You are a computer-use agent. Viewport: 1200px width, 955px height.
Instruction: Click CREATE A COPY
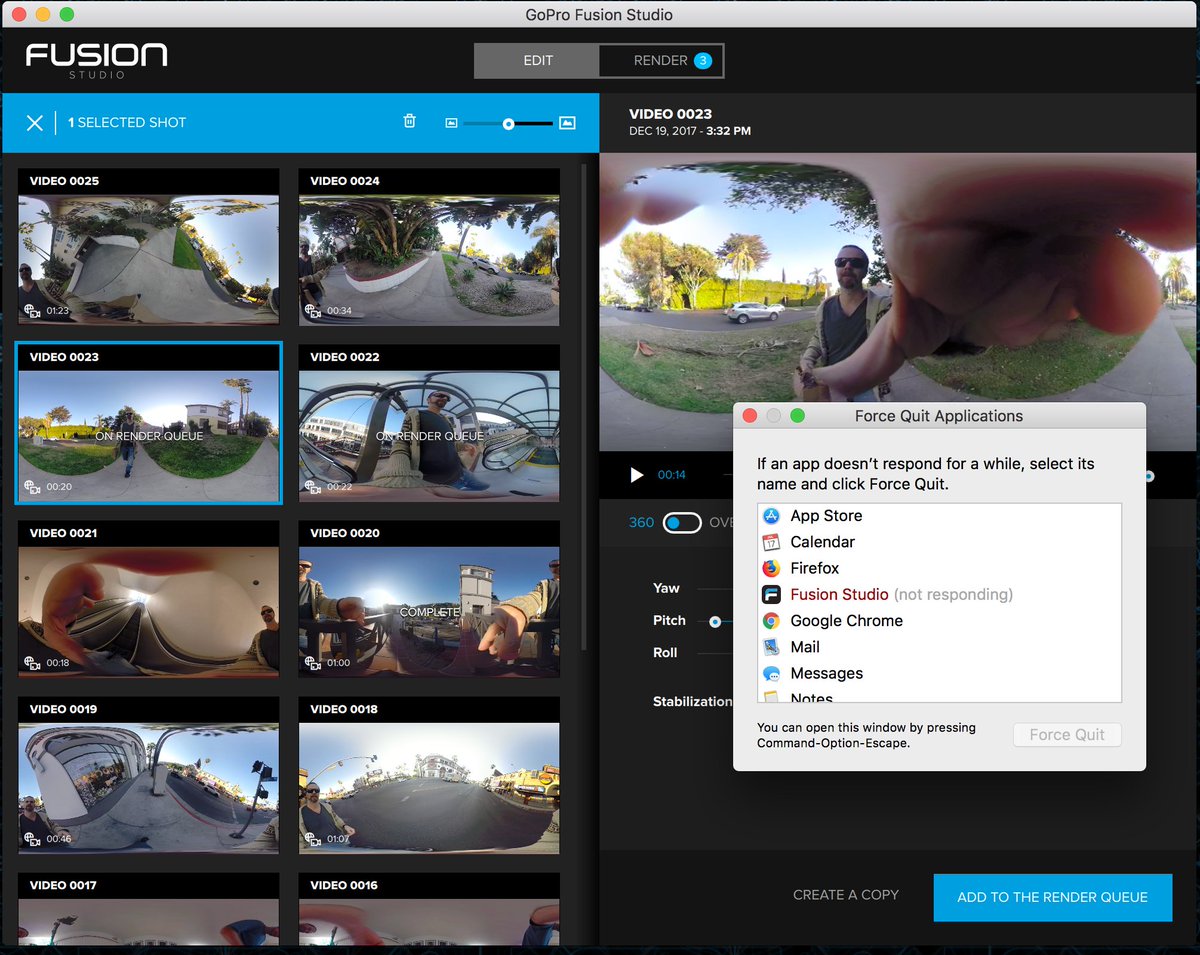846,895
